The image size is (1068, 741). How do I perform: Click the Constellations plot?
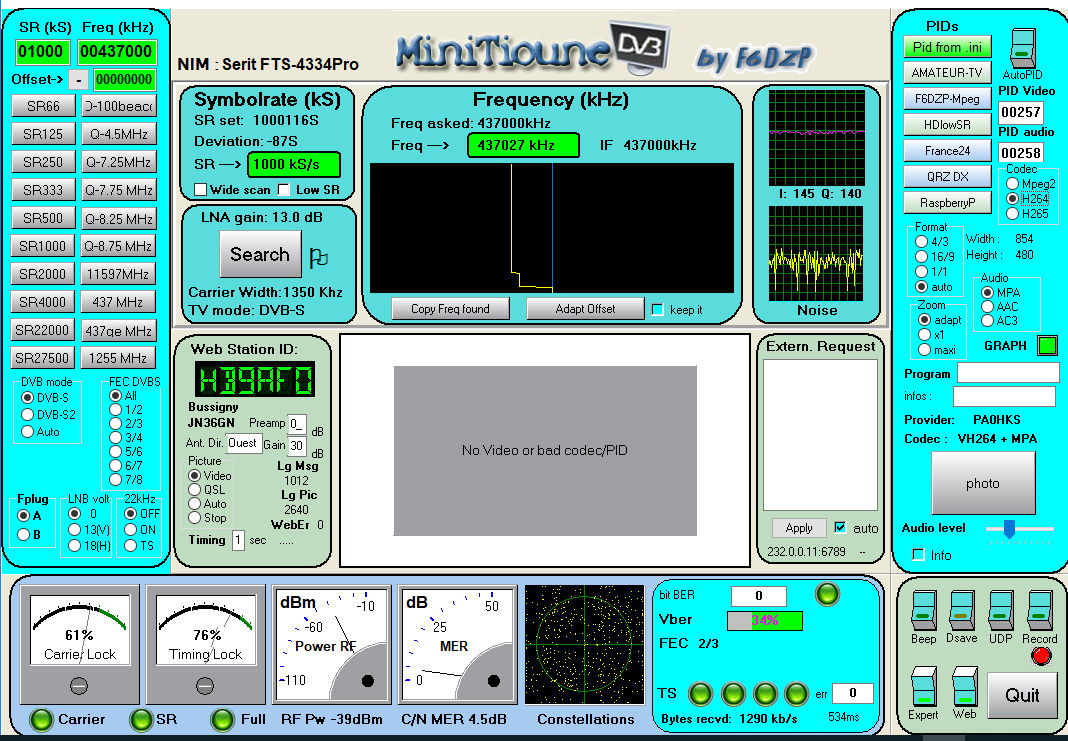[584, 644]
